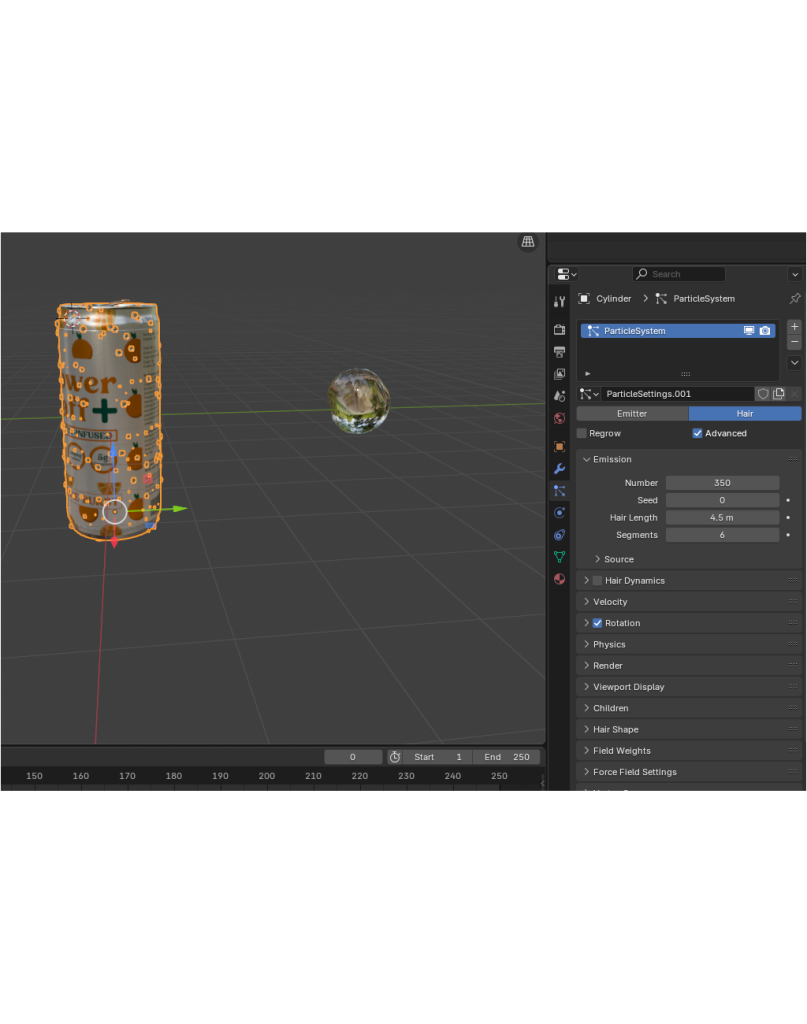Screen dimensions: 807x1024
Task: Toggle ParticleSystem render camera visibility
Action: point(765,331)
